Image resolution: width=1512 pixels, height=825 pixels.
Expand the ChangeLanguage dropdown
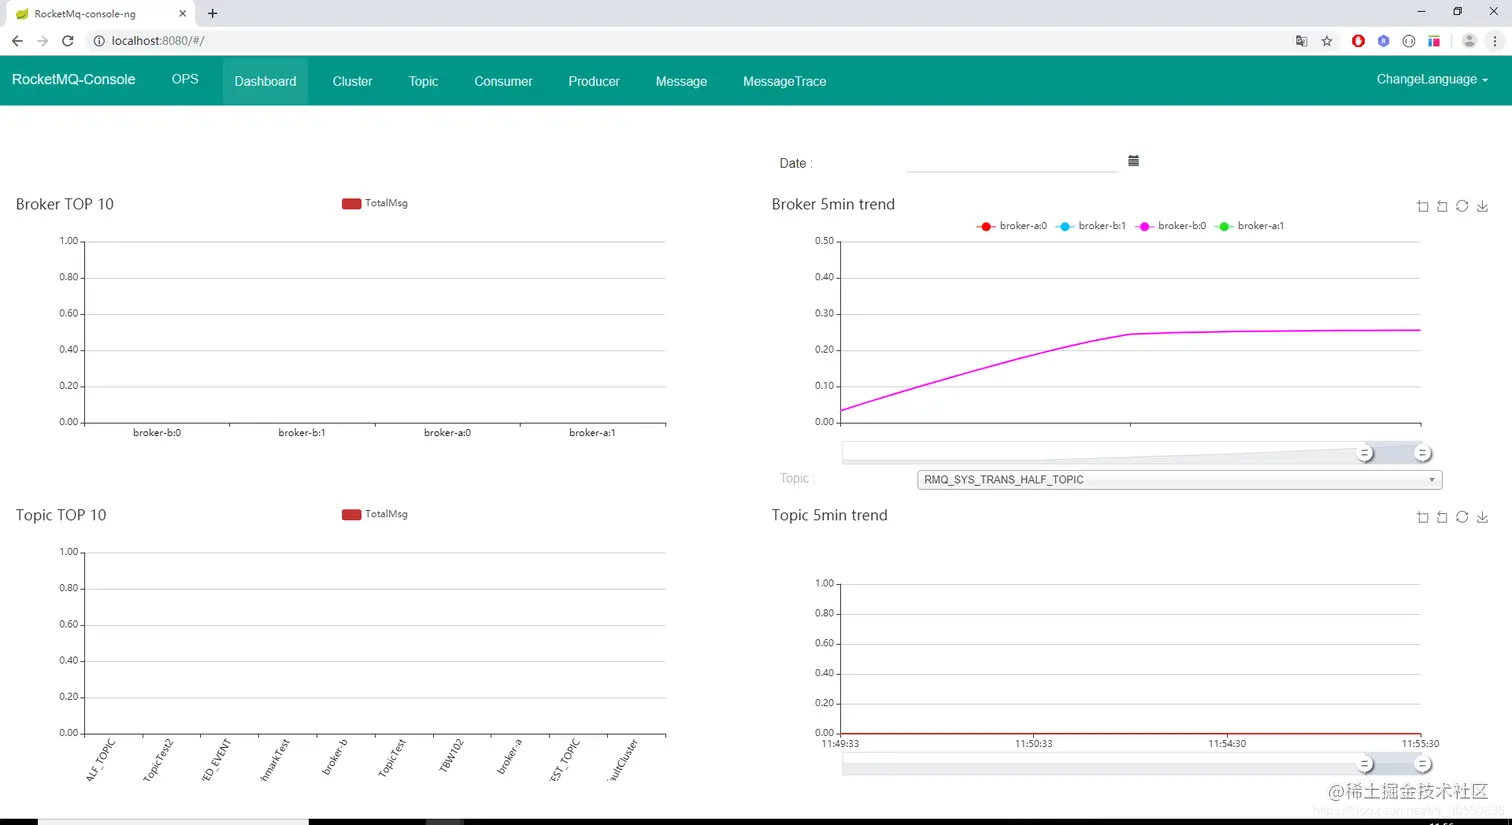pyautogui.click(x=1432, y=79)
